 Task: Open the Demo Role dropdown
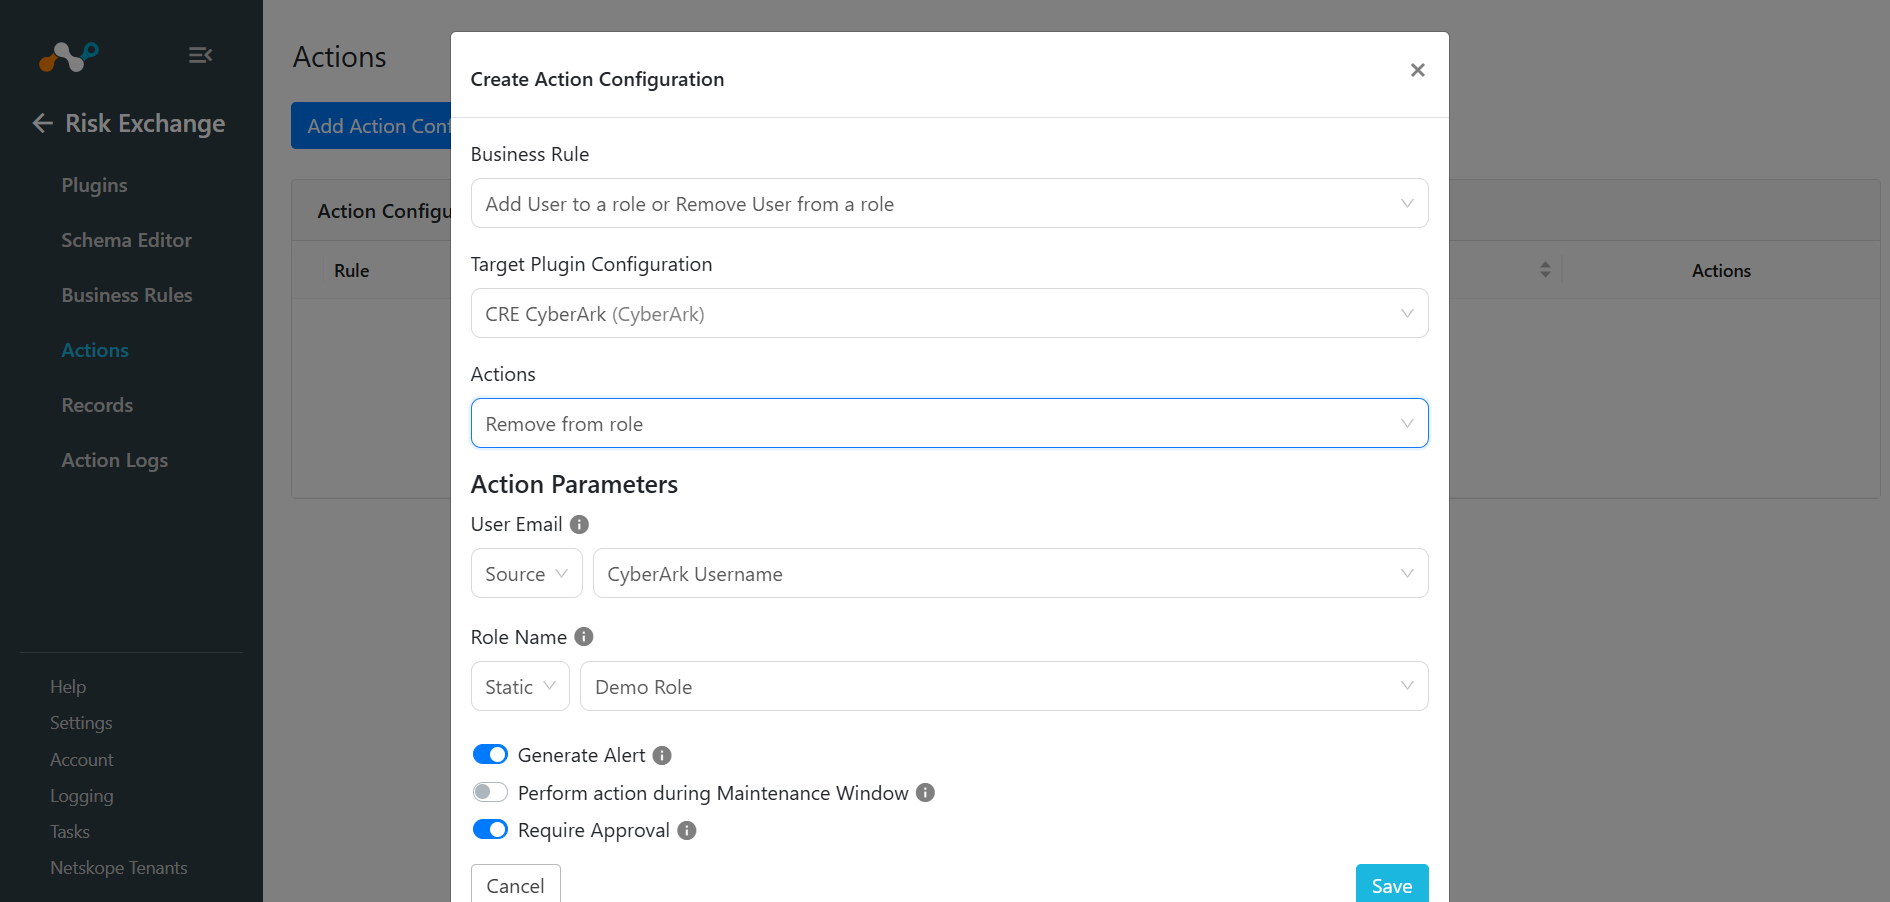[1004, 686]
